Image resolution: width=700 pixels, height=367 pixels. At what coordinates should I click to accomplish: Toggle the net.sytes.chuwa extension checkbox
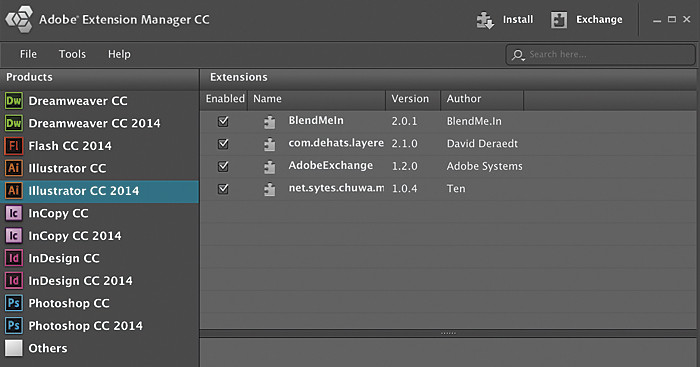tap(223, 188)
